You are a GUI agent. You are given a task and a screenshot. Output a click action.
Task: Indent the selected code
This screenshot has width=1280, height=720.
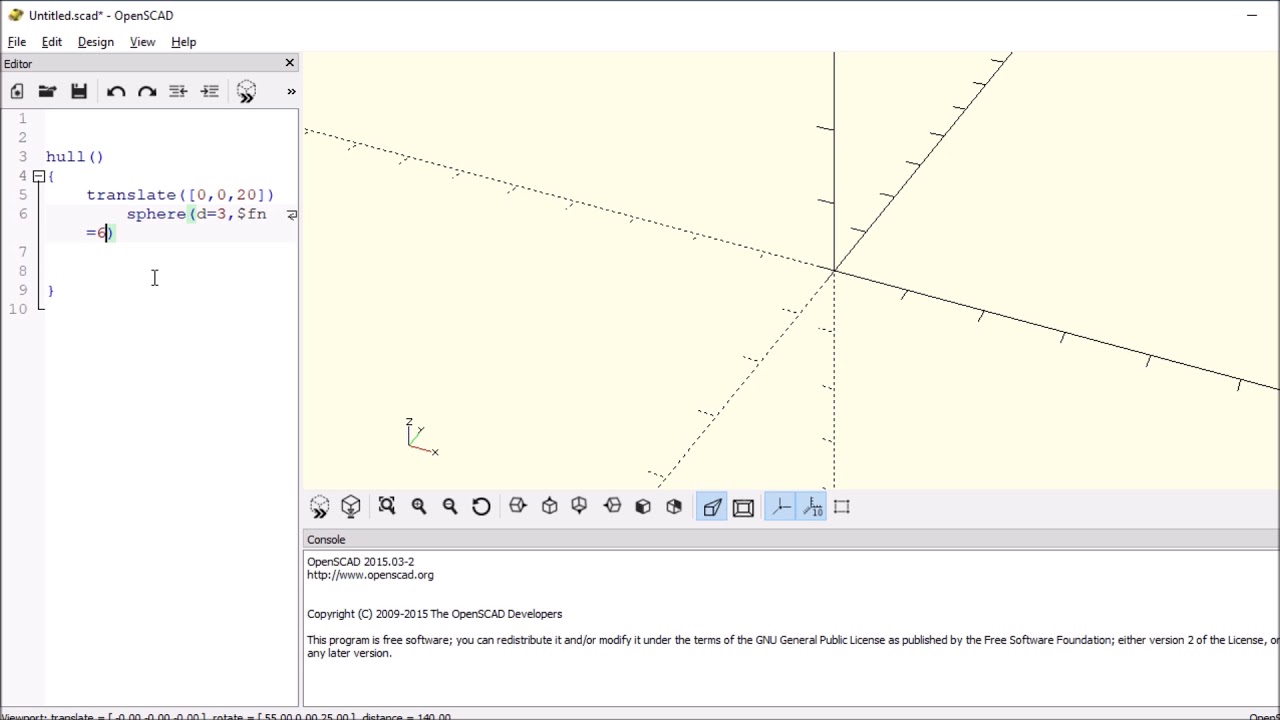(210, 91)
